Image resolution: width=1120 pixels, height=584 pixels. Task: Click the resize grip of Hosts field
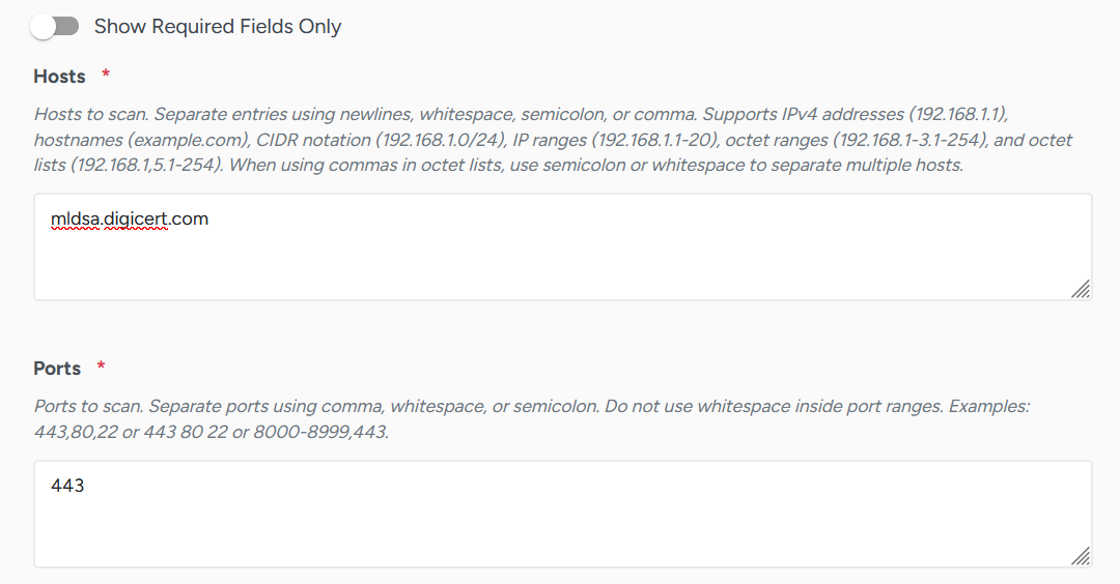pos(1080,288)
